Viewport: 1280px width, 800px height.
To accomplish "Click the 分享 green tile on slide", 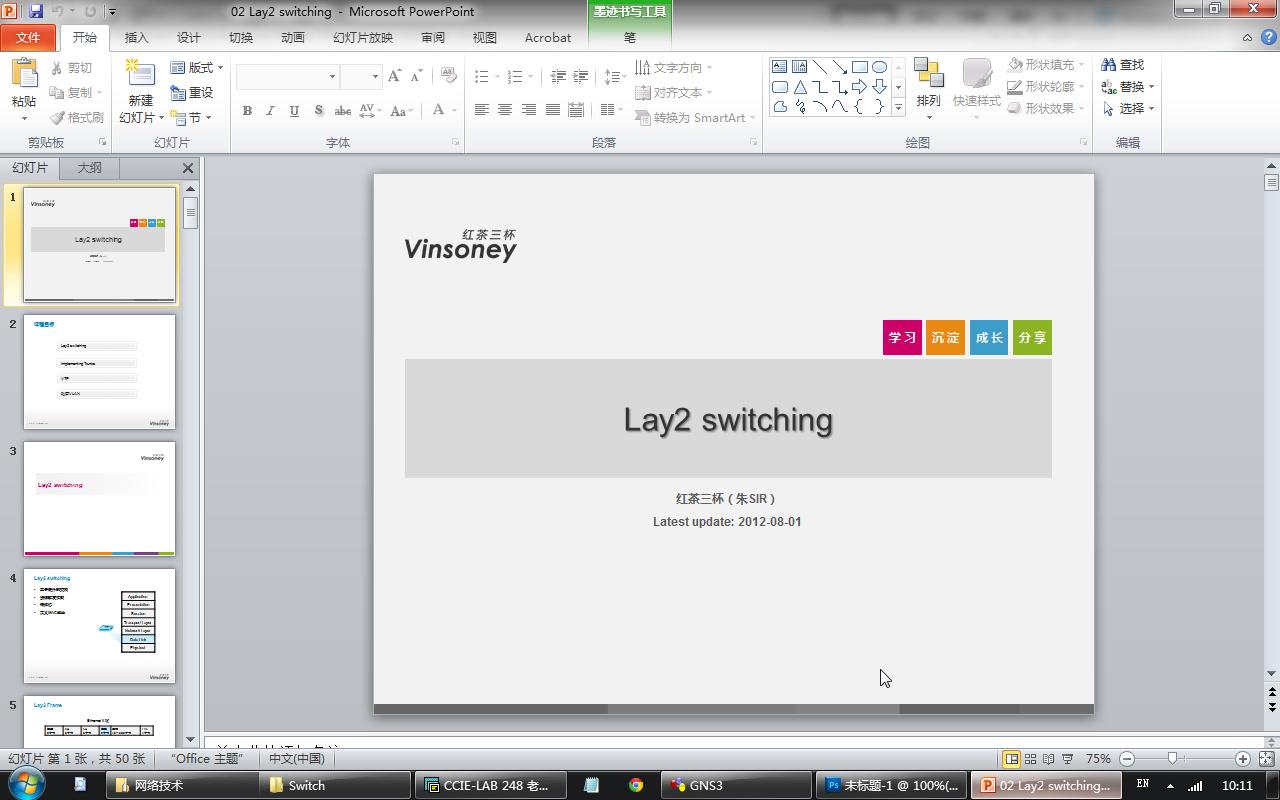I will [x=1032, y=337].
